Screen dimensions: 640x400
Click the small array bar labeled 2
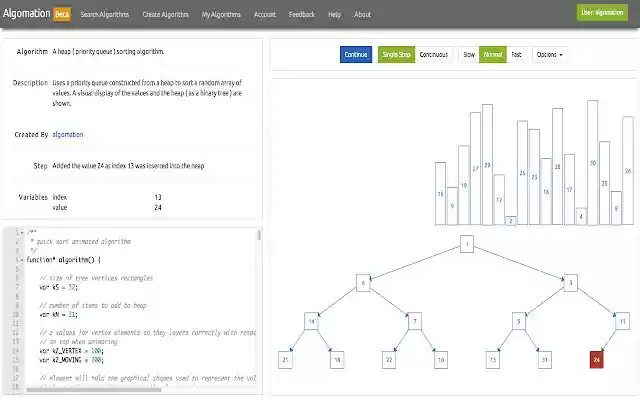pyautogui.click(x=511, y=220)
